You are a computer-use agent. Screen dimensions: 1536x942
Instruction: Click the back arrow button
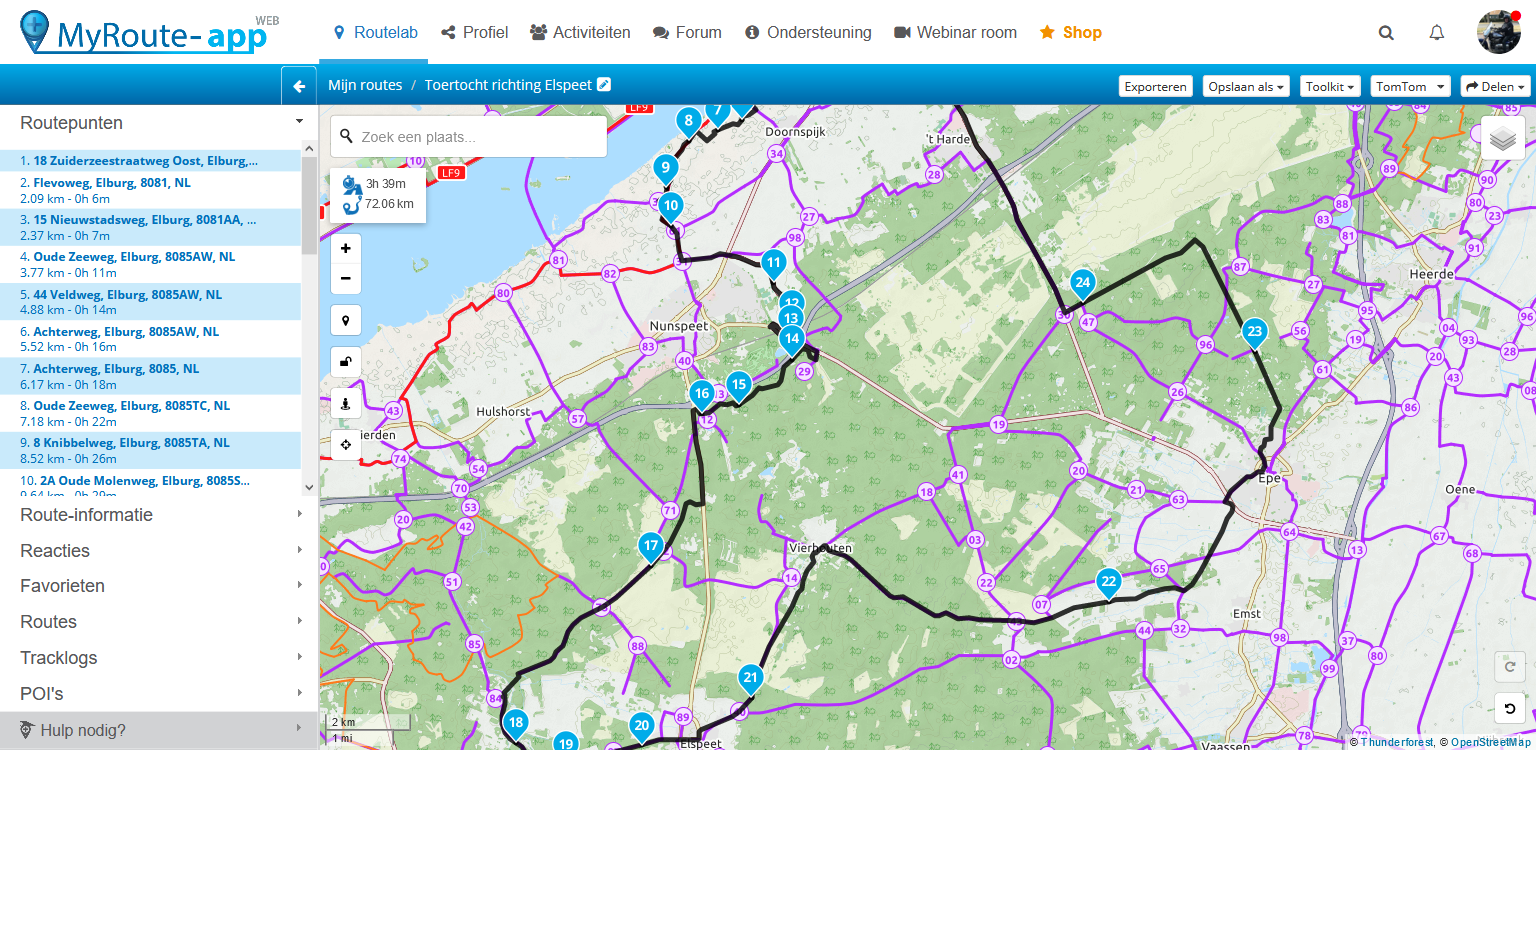[299, 86]
